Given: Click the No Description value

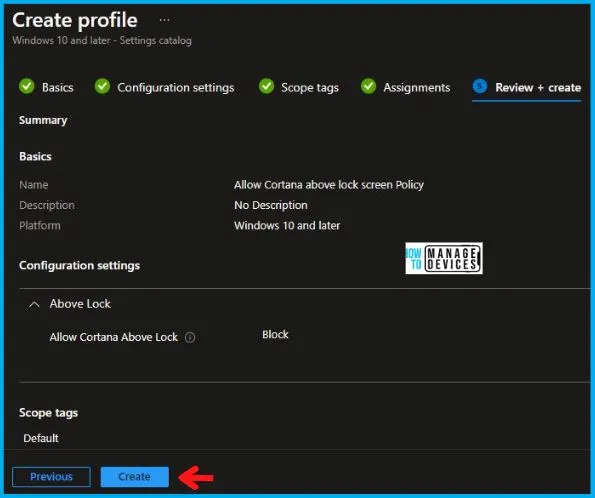Looking at the screenshot, I should pos(271,205).
